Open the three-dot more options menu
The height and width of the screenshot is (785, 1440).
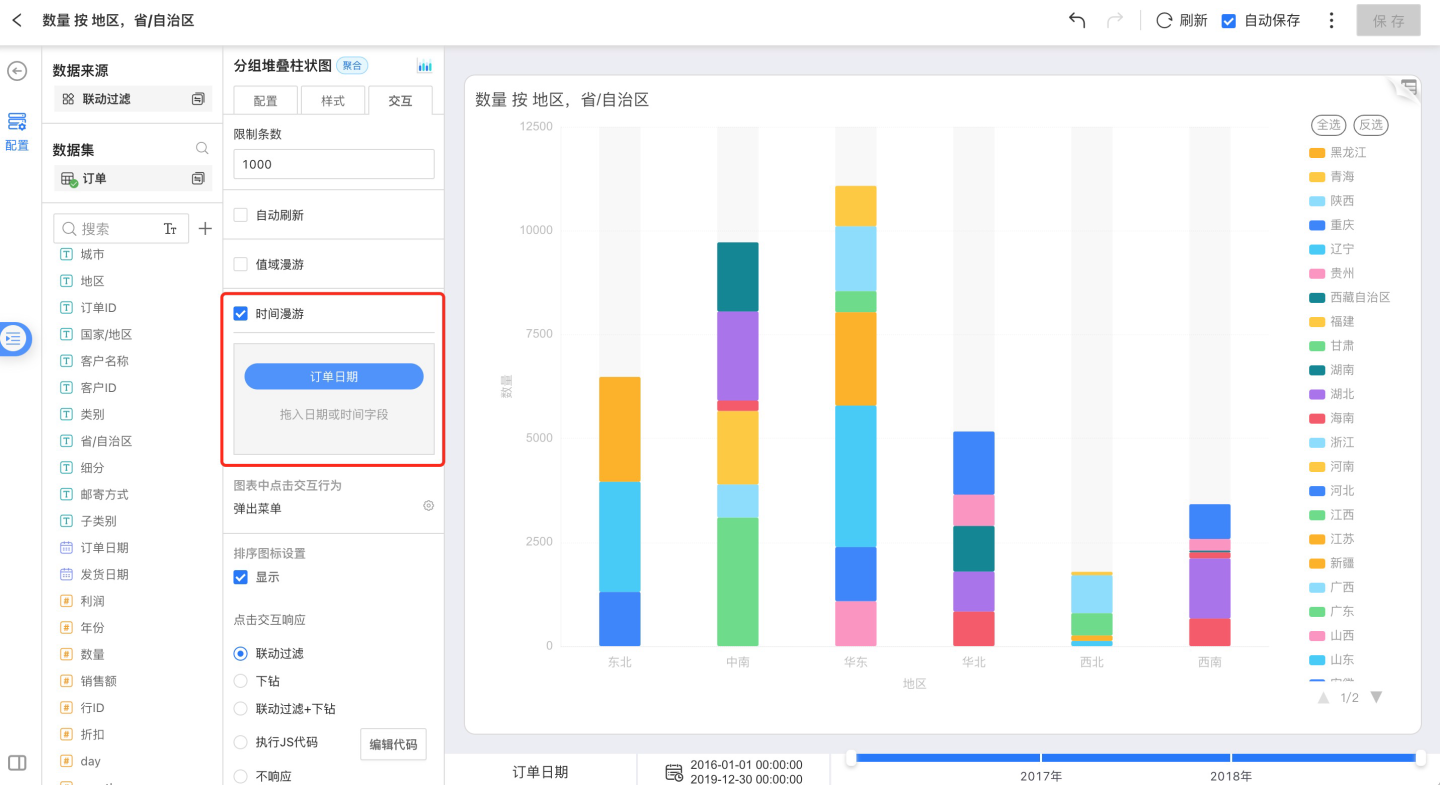(x=1331, y=20)
